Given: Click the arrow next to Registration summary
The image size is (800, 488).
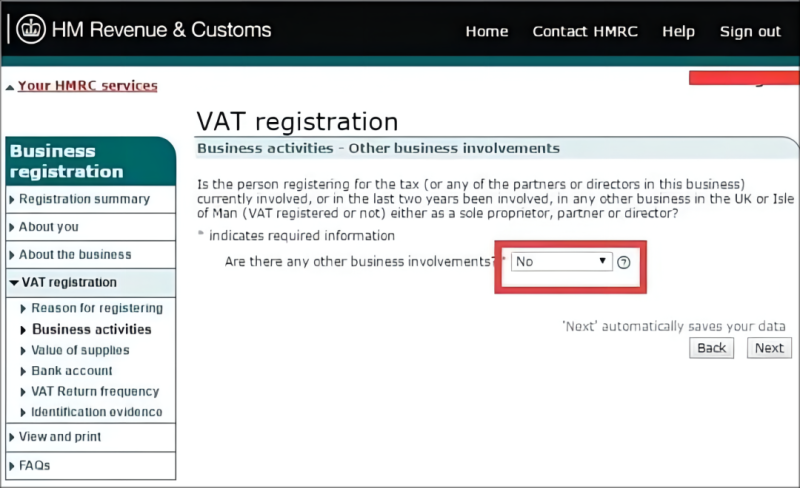Looking at the screenshot, I should pos(12,200).
